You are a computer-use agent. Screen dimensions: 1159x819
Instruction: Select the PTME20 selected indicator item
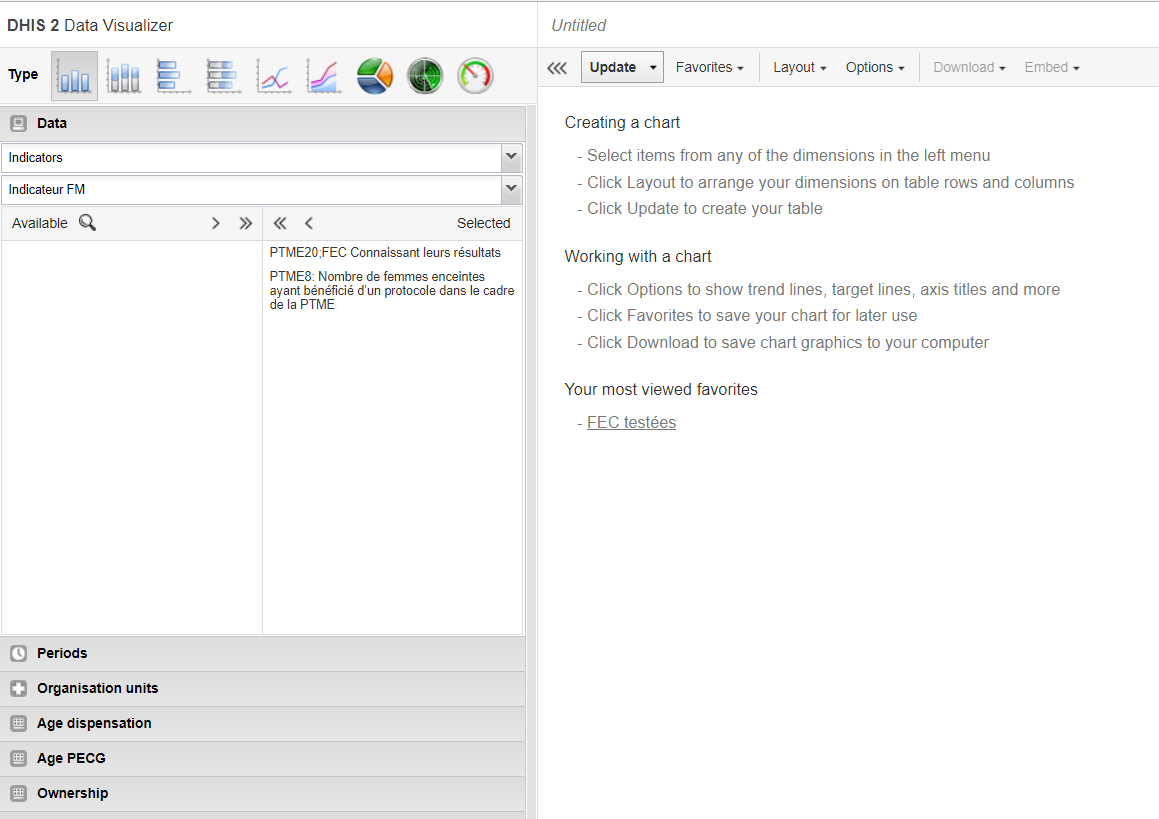pos(385,253)
